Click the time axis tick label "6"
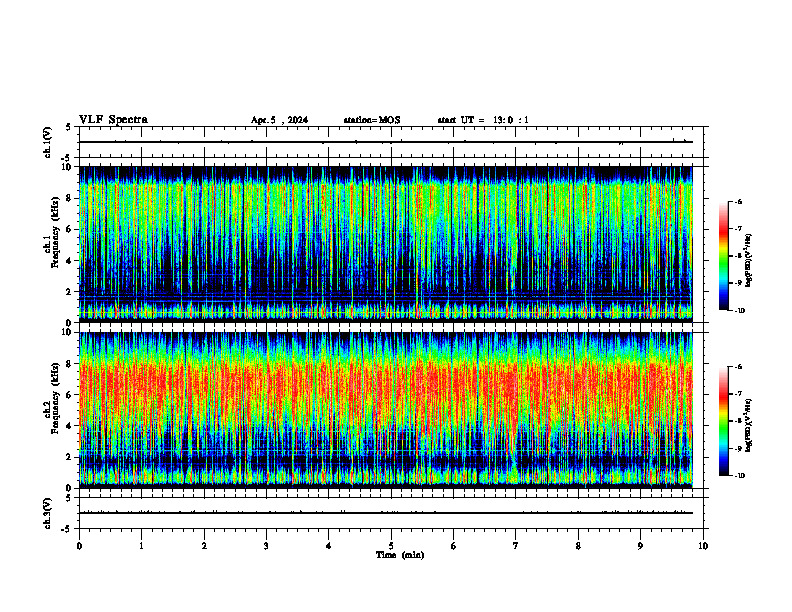The image size is (792, 612). (454, 546)
